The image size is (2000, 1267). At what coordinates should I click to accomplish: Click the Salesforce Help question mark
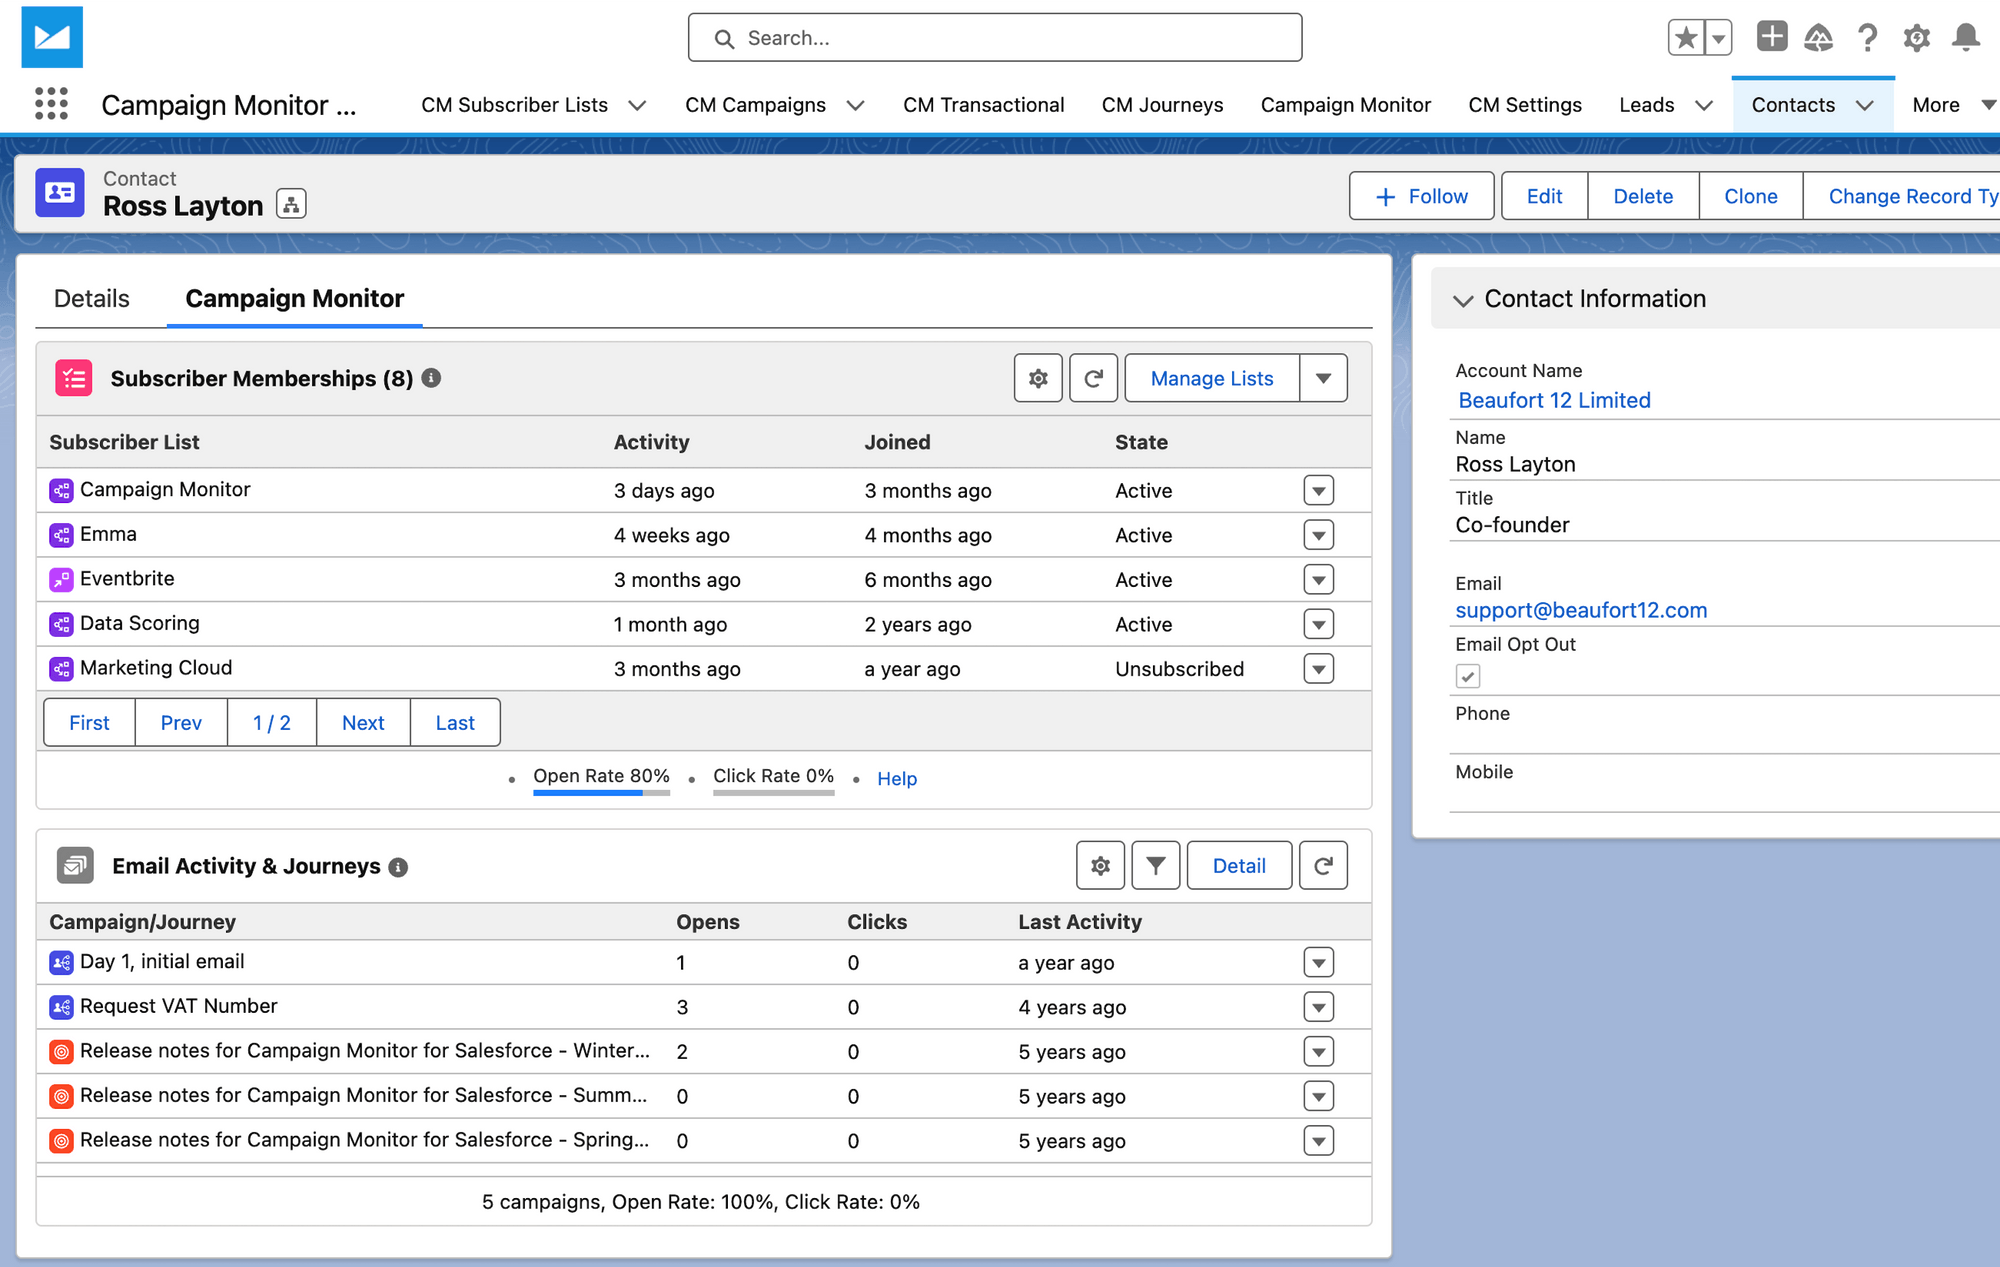[x=1866, y=38]
